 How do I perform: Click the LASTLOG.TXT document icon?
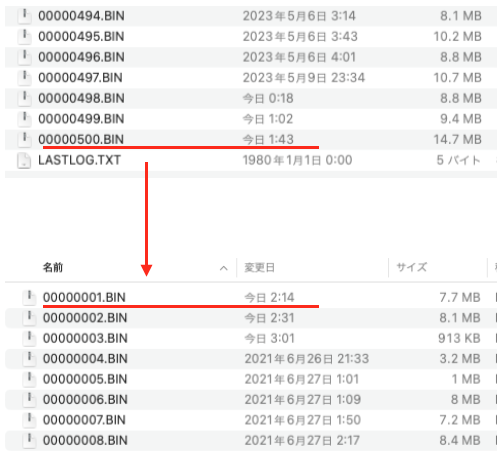point(24,160)
